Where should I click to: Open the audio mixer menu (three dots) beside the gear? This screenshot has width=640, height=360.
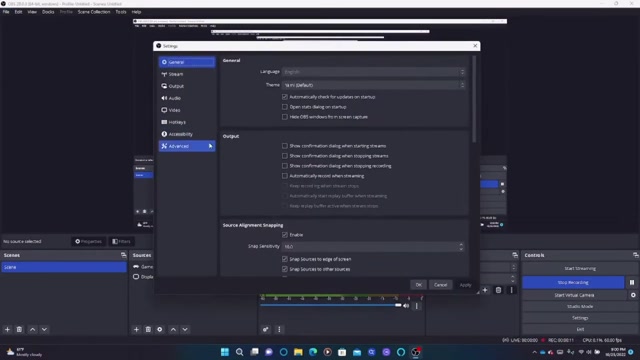click(x=279, y=329)
